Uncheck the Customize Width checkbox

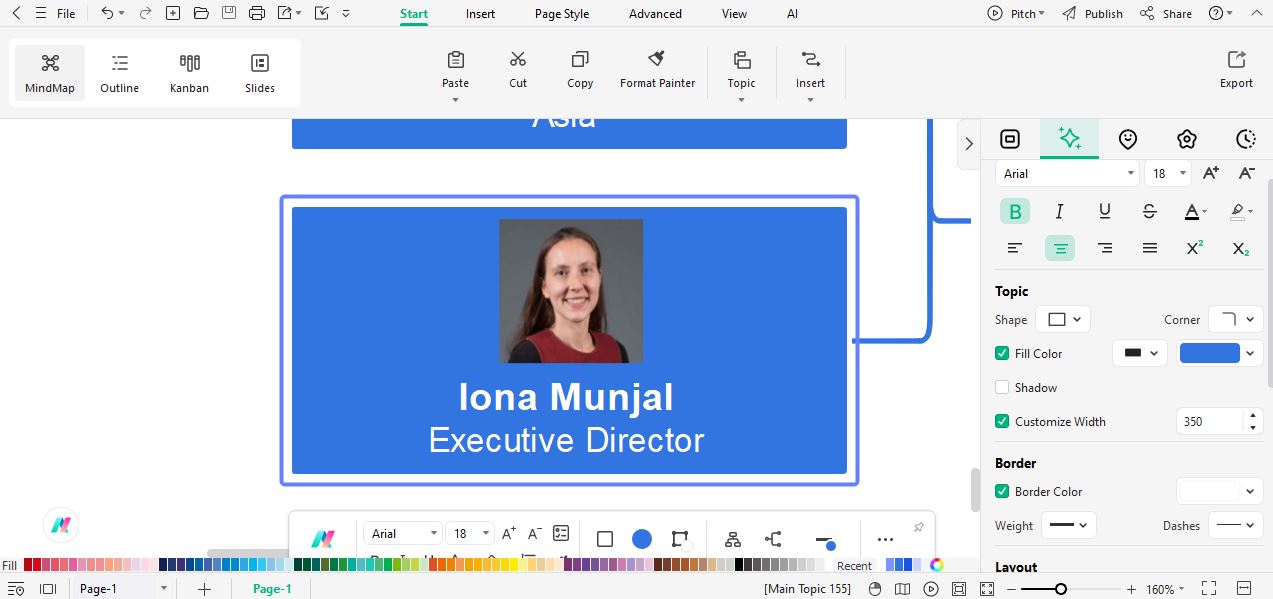(1002, 421)
